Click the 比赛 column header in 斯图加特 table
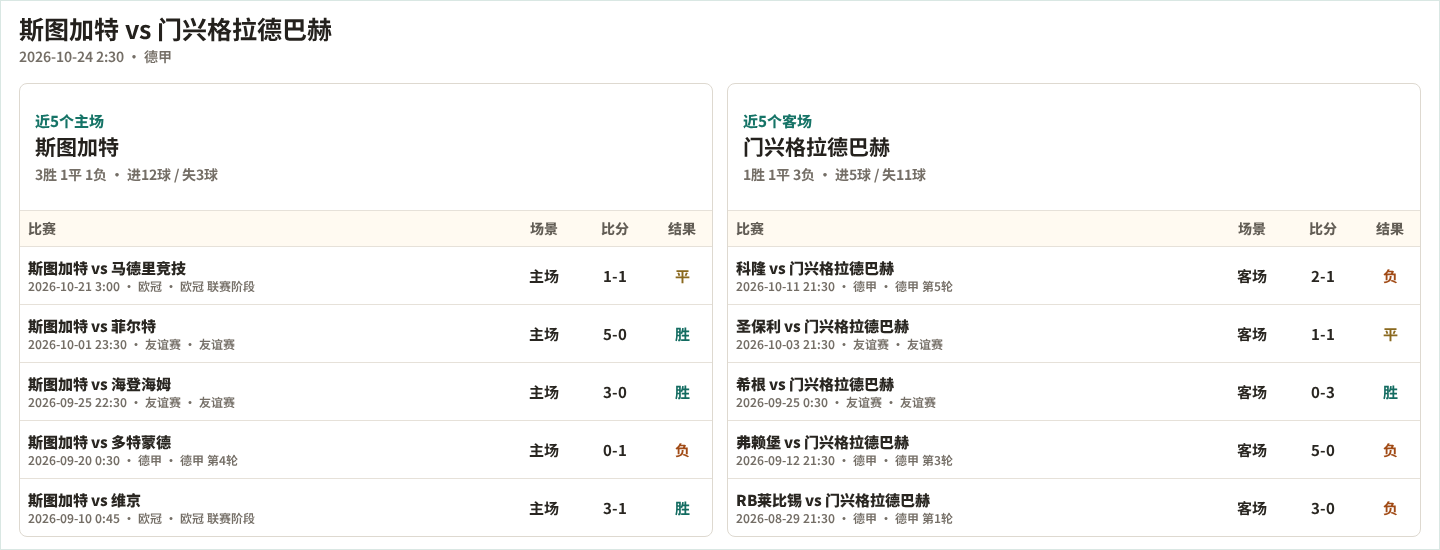The height and width of the screenshot is (550, 1440). (42, 229)
